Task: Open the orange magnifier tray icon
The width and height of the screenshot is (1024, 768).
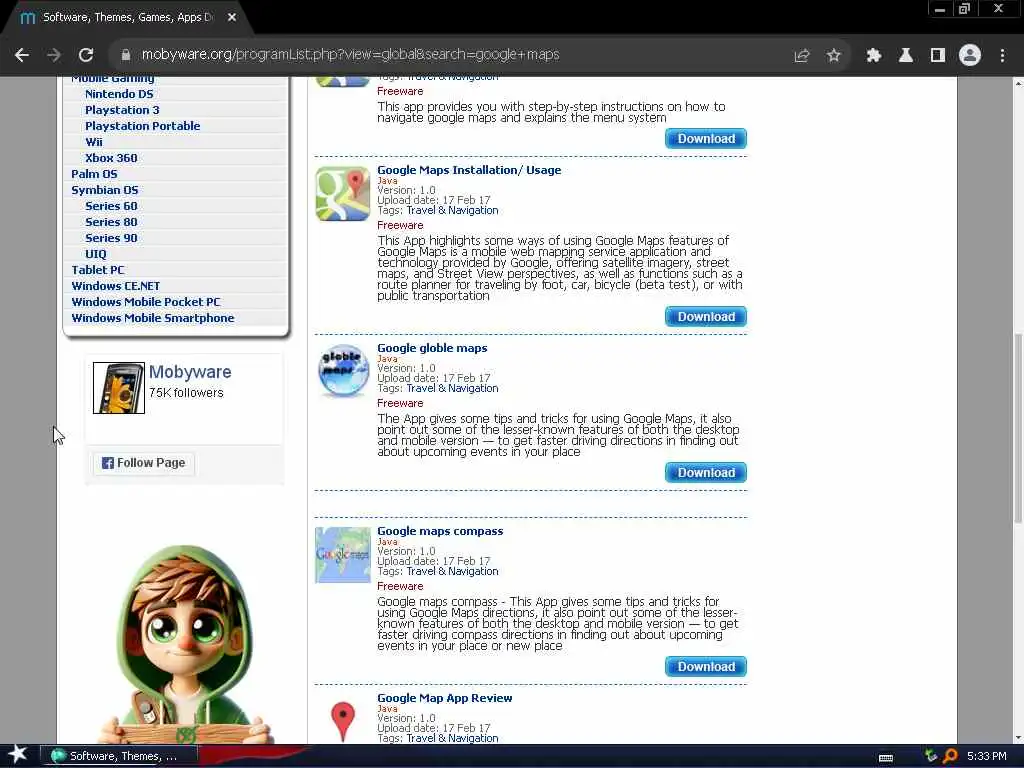Action: pyautogui.click(x=950, y=756)
